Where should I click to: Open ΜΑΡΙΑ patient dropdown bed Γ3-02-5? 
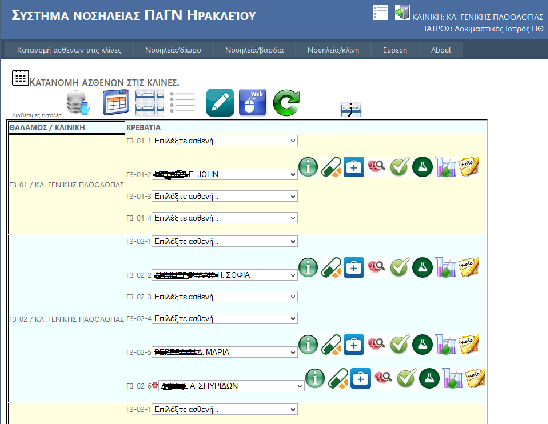[x=224, y=352]
